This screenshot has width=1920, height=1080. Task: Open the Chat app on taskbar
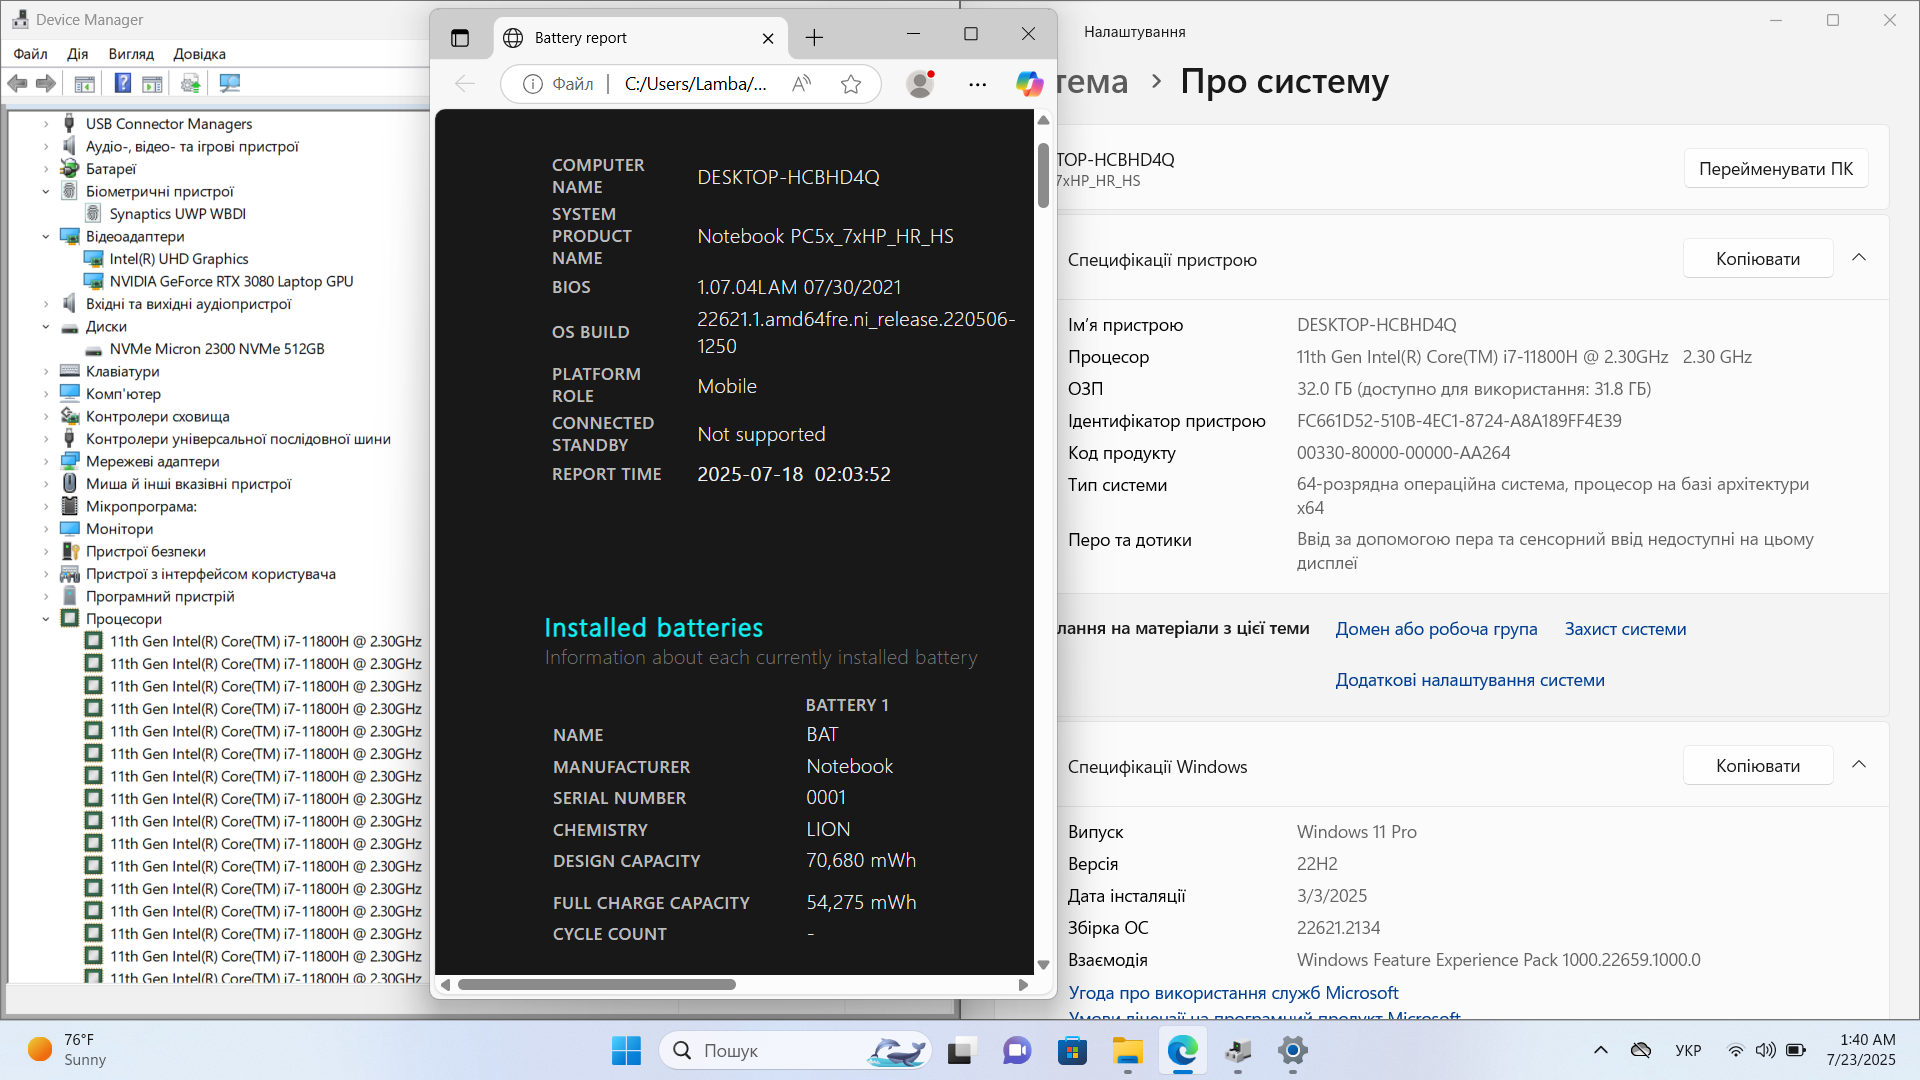[1017, 1051]
